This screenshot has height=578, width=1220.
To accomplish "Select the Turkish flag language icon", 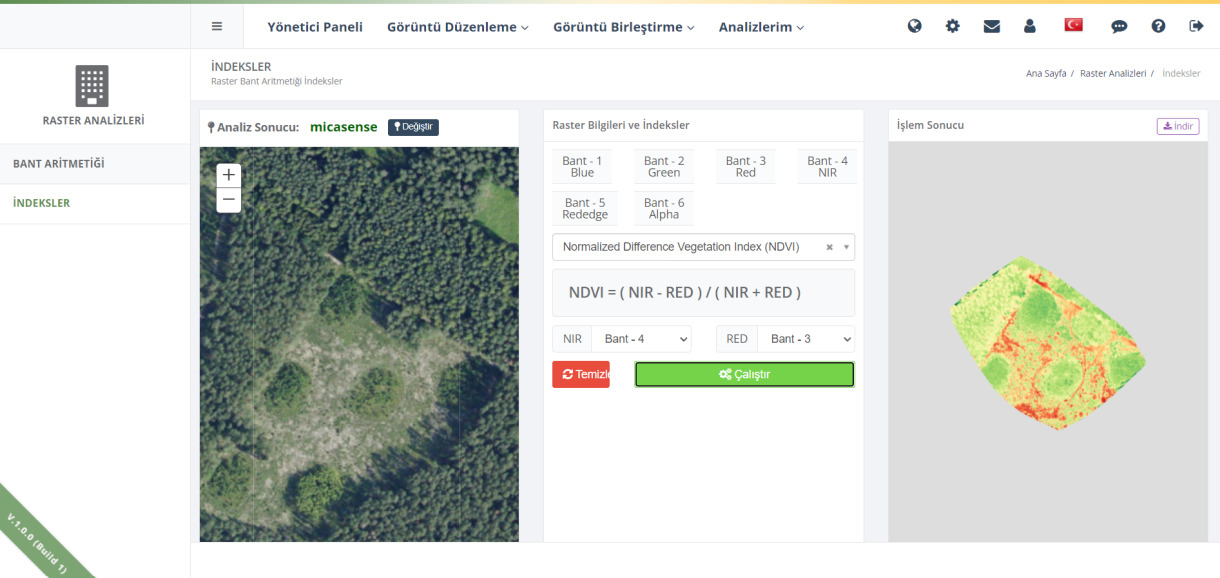I will coord(1073,25).
